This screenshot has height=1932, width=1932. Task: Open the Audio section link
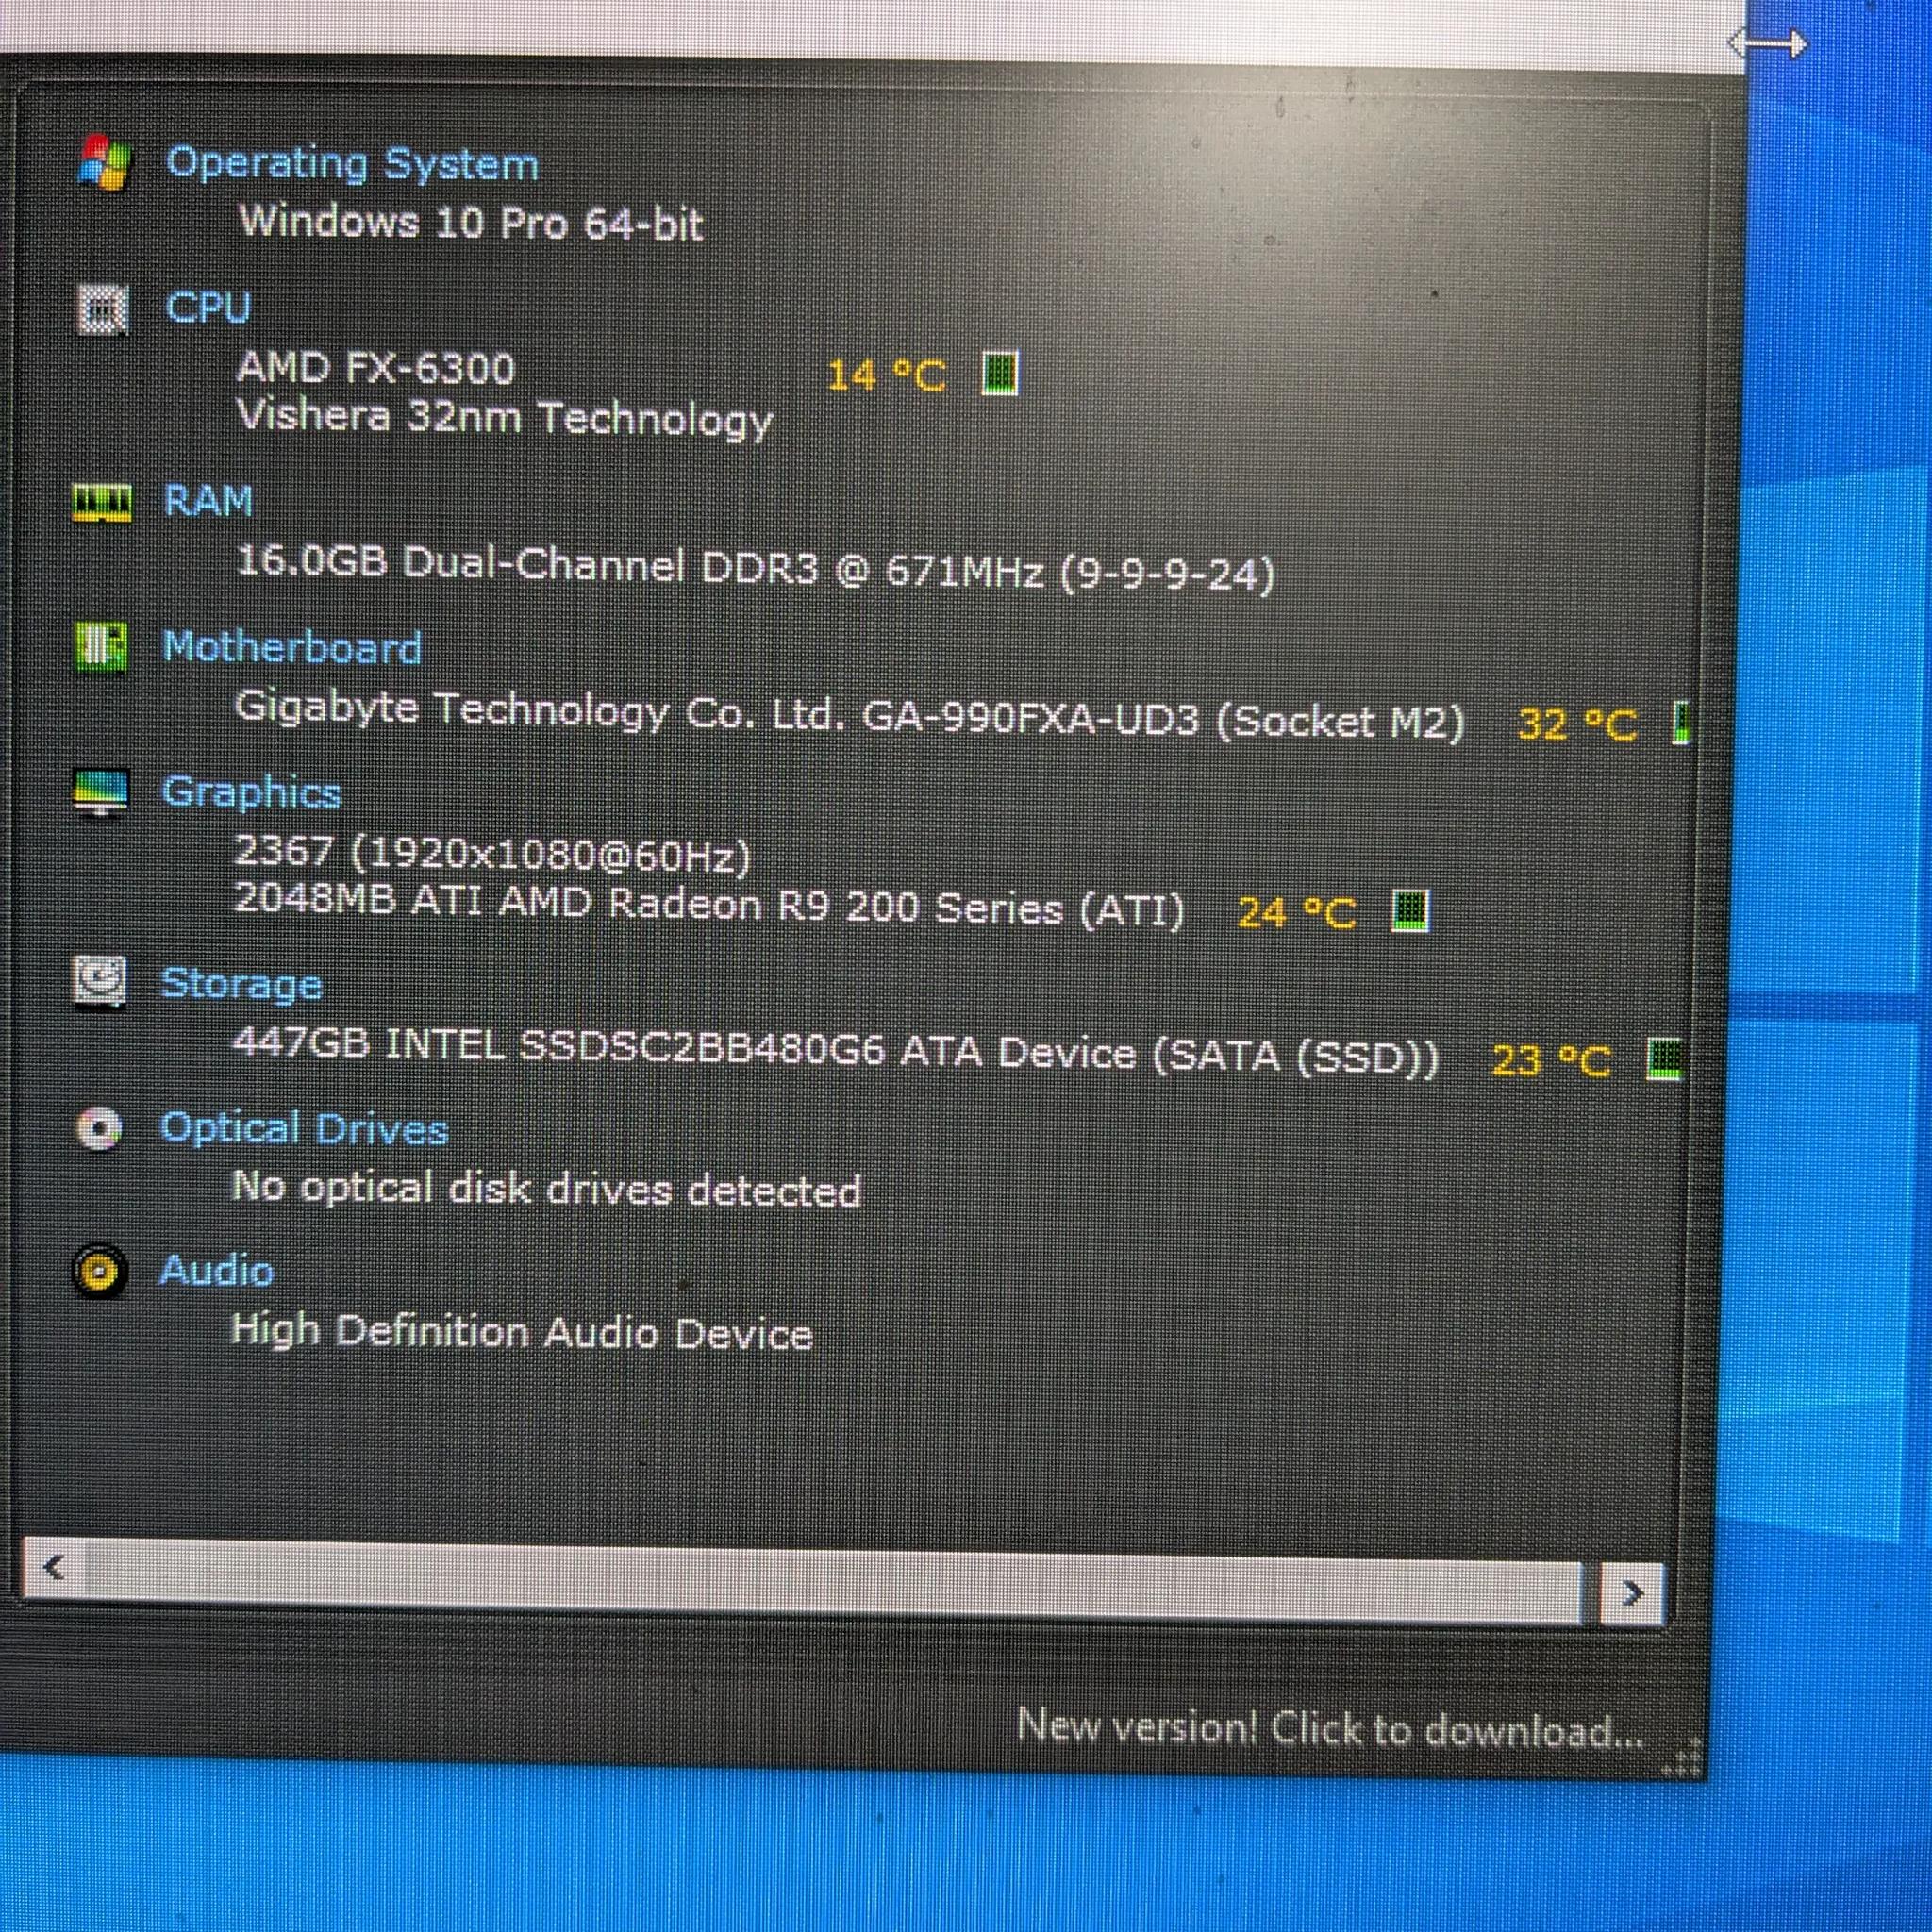[216, 1271]
